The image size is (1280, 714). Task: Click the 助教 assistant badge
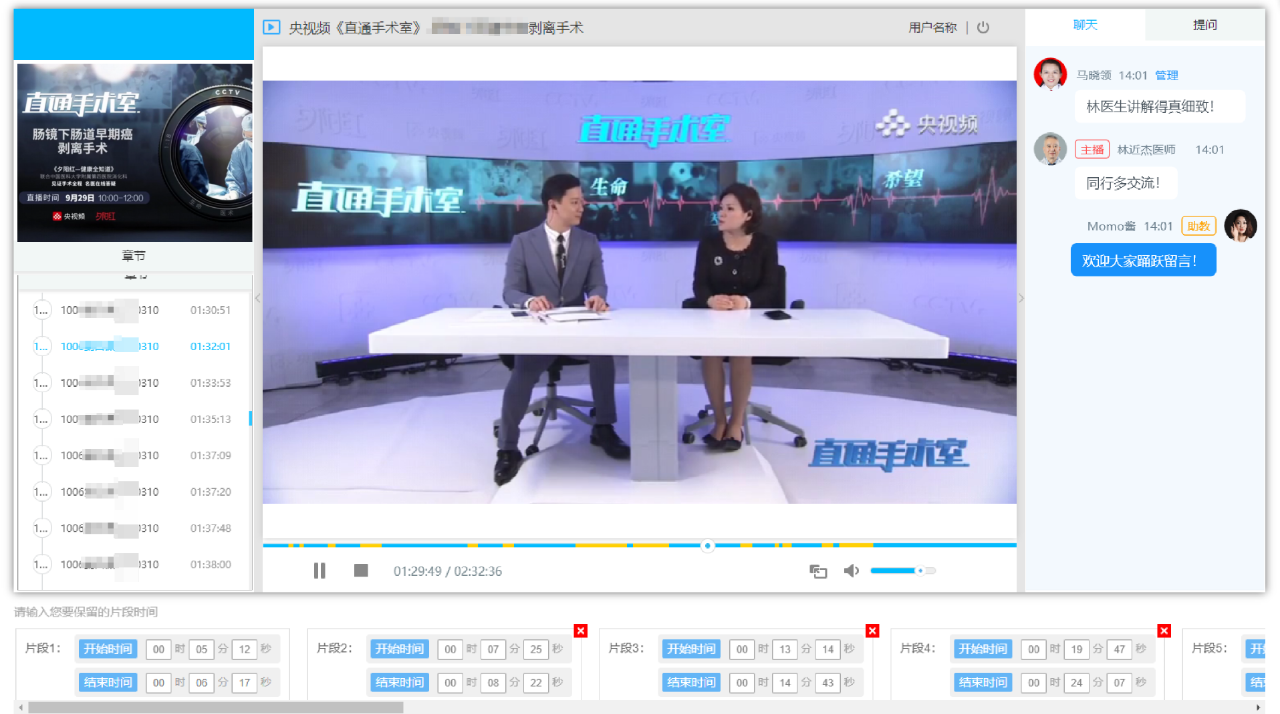click(1197, 226)
